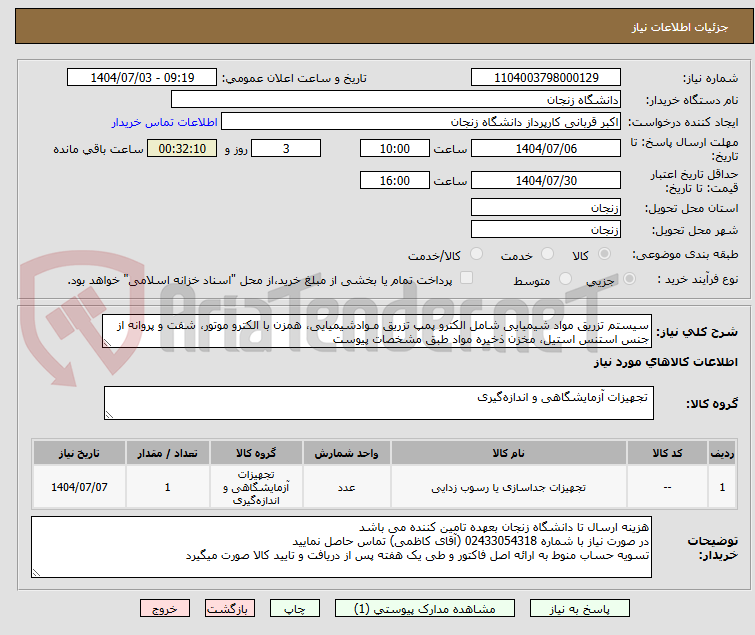Click the price validity date 1404/07/30

pos(546,181)
